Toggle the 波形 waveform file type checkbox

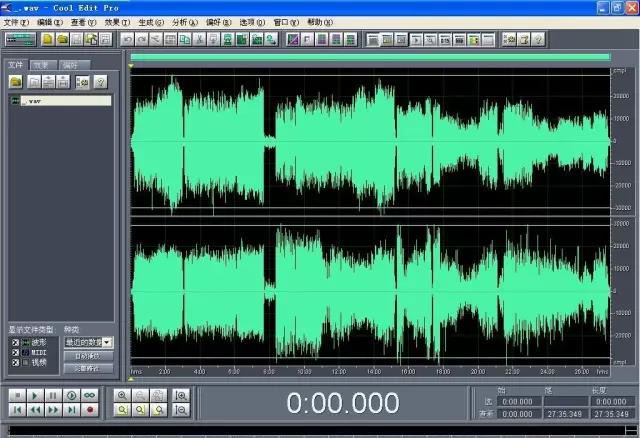[16, 342]
